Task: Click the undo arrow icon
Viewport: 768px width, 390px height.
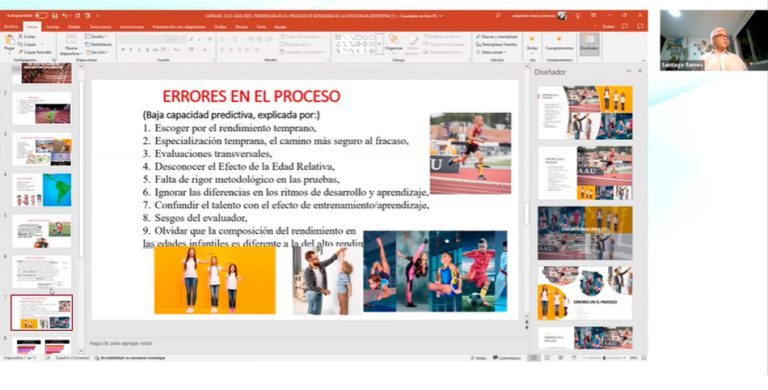Action: (x=65, y=16)
